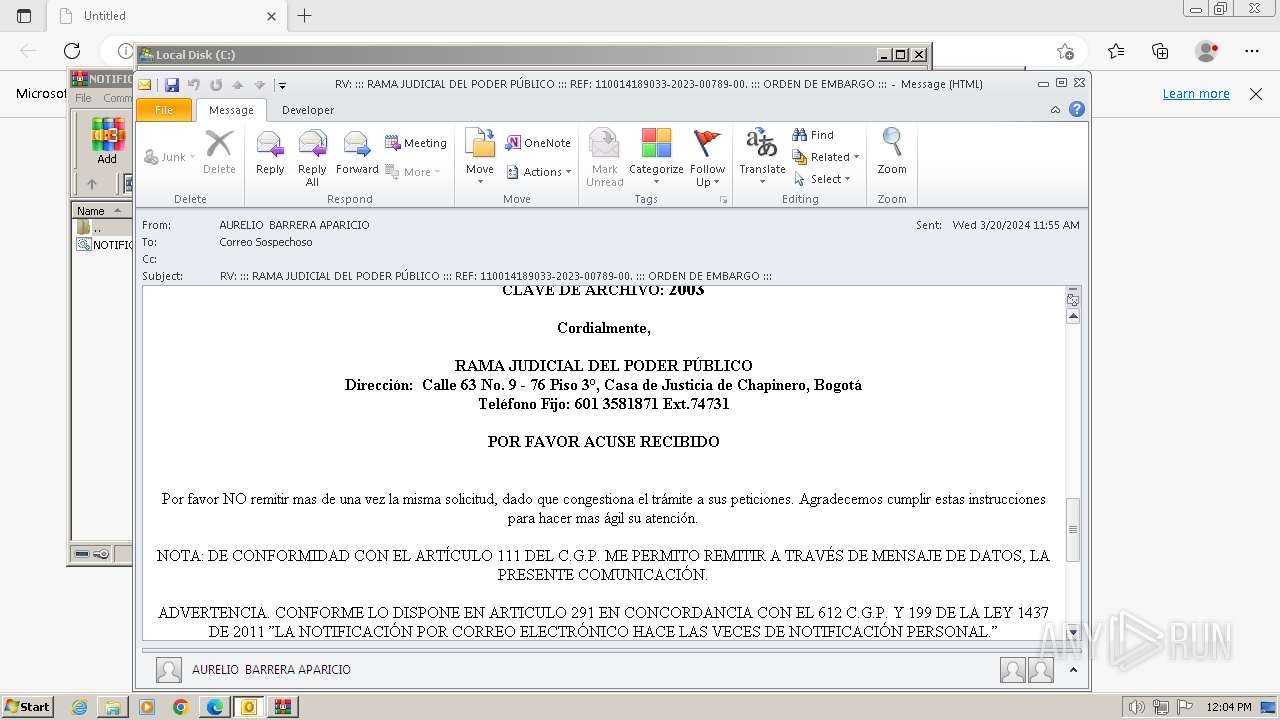Open a new browser tab

pyautogui.click(x=305, y=16)
